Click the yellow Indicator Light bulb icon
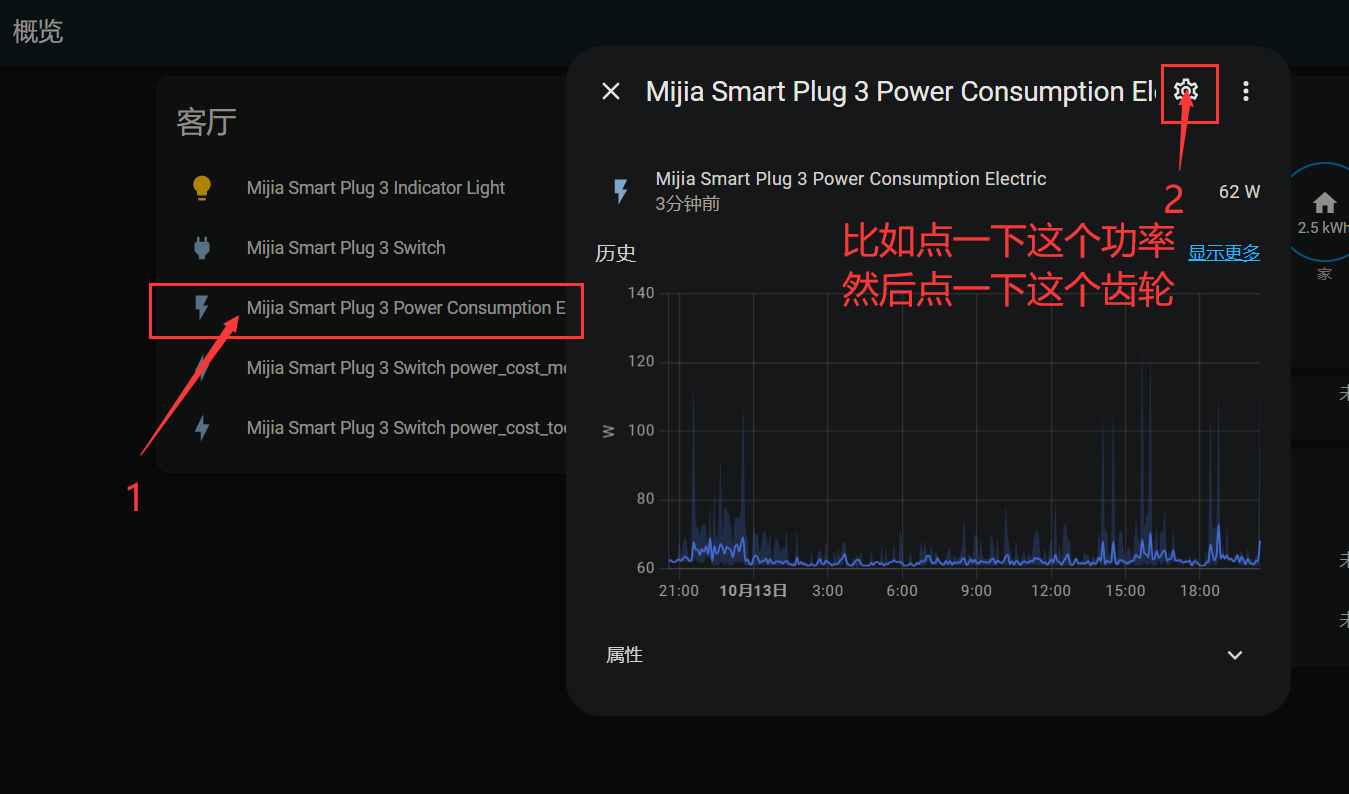Screen dimensions: 1349x794 pos(202,188)
